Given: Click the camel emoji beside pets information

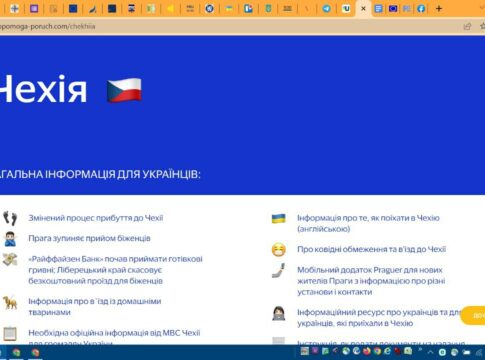Looking at the screenshot, I should 10,302.
